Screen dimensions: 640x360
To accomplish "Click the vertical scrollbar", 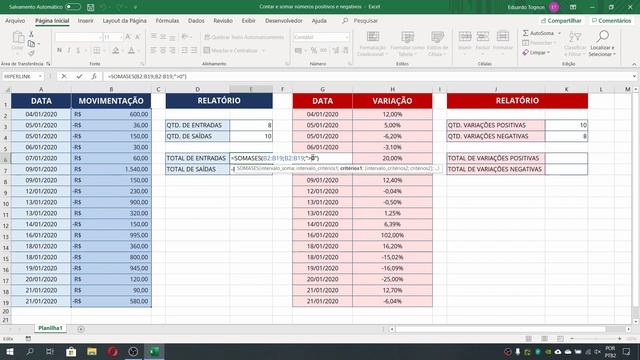I will point(636,204).
